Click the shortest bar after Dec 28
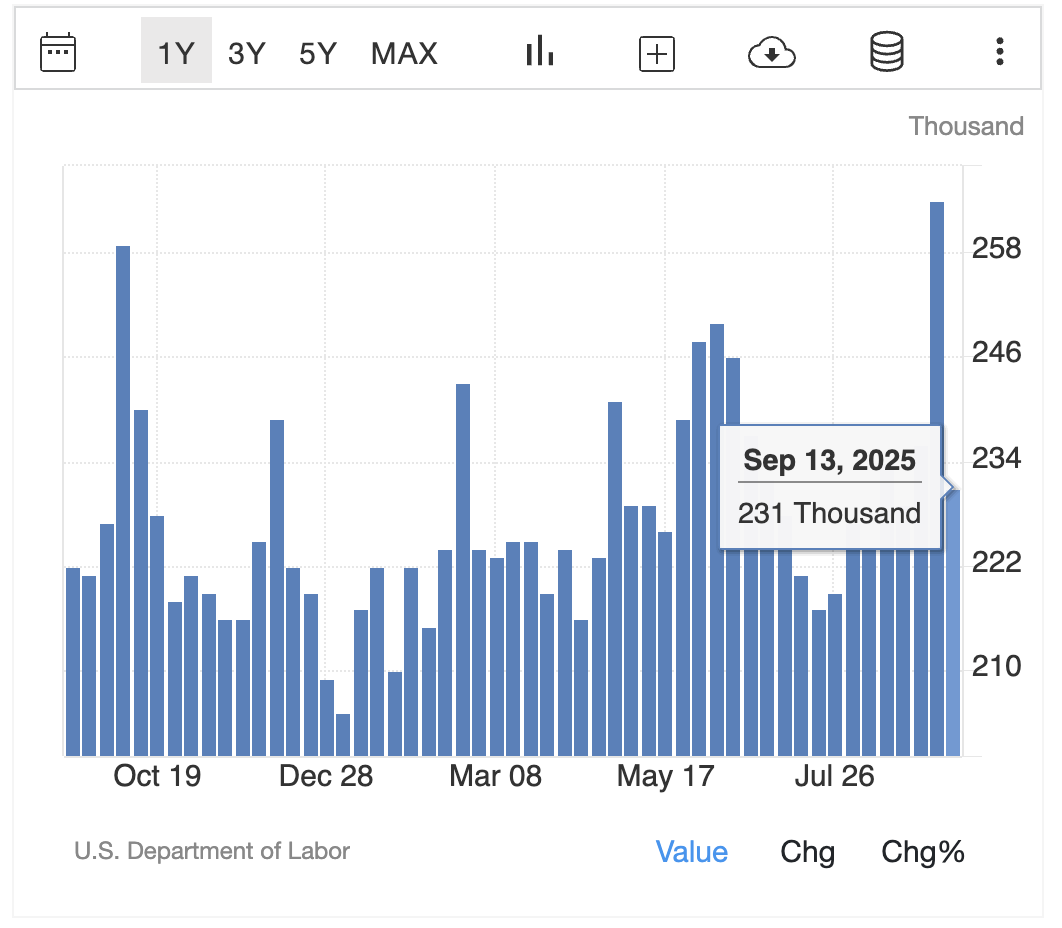 click(x=343, y=735)
